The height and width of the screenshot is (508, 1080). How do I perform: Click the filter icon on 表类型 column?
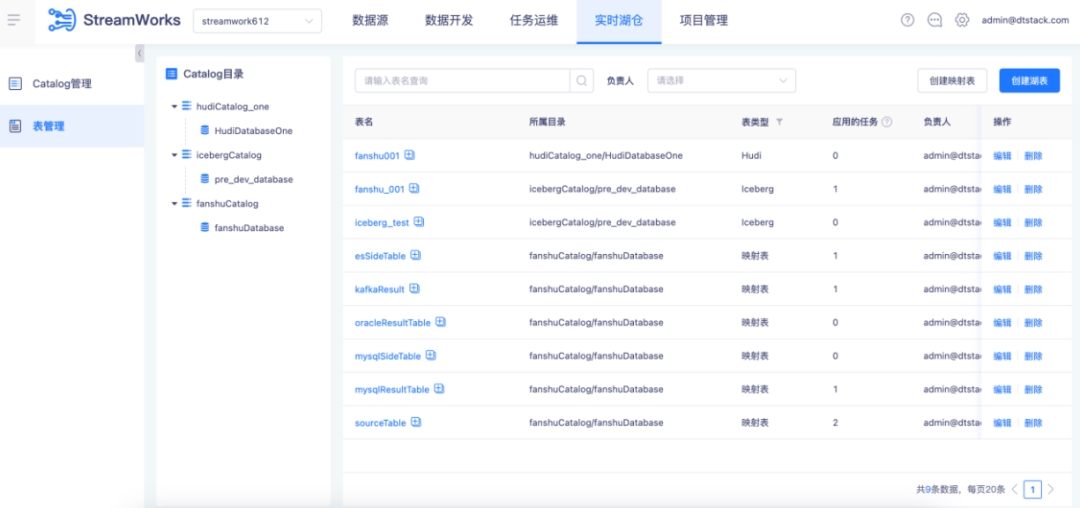[779, 122]
